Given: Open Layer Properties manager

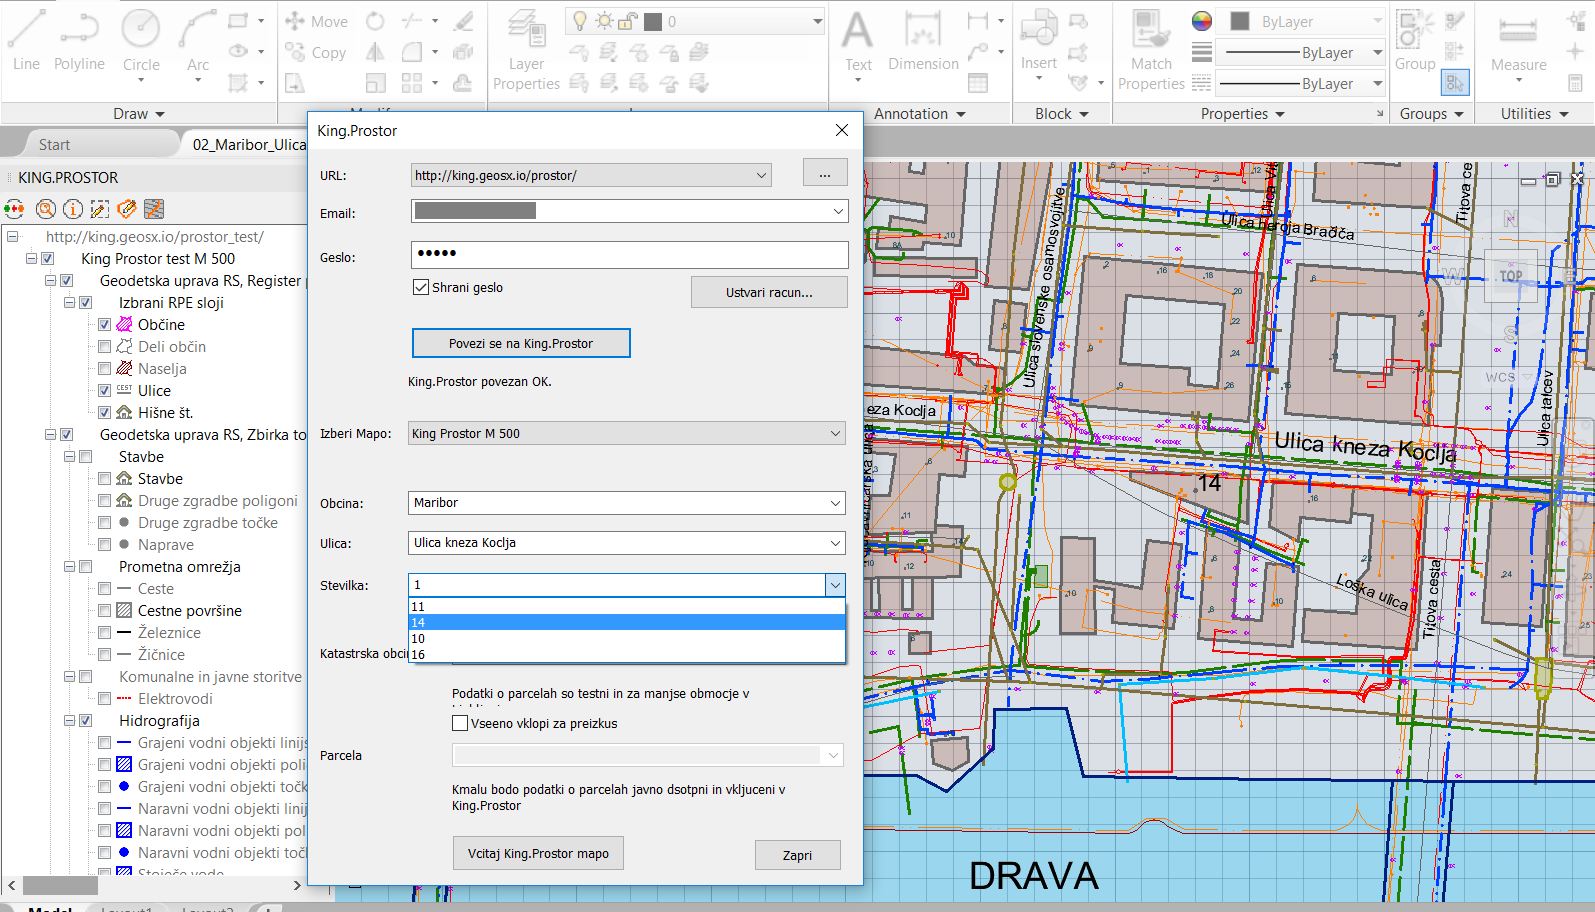Looking at the screenshot, I should 526,50.
